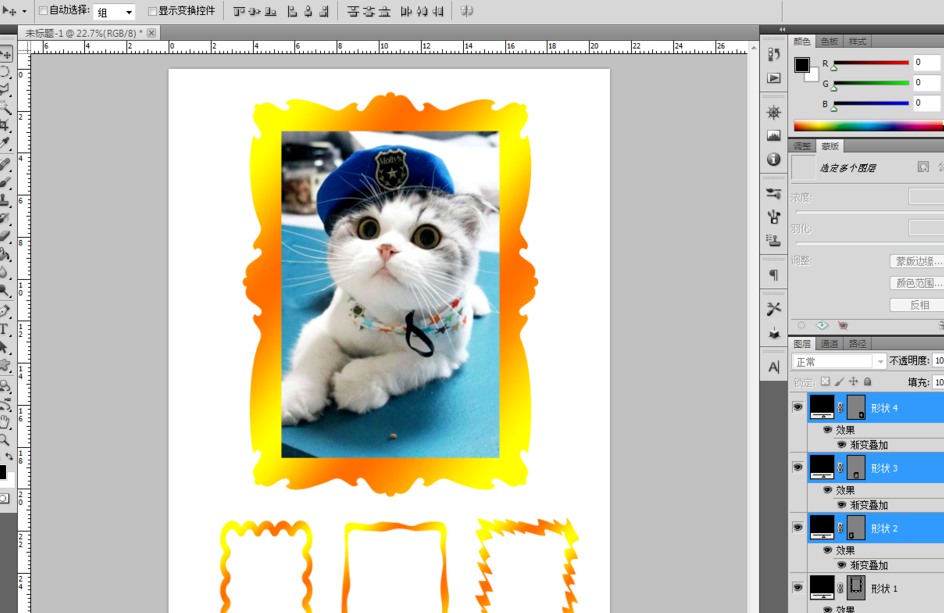
Task: Open the Move tool preset picker arrow
Action: click(25, 11)
